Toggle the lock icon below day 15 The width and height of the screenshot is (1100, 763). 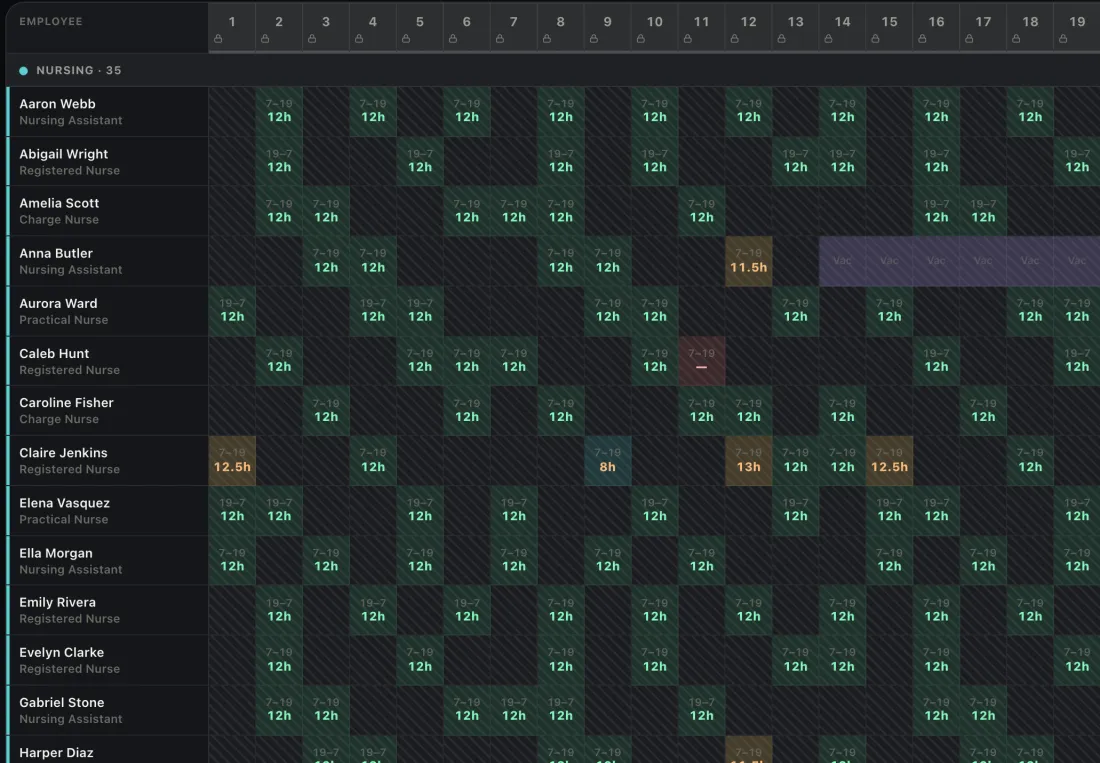[x=876, y=39]
